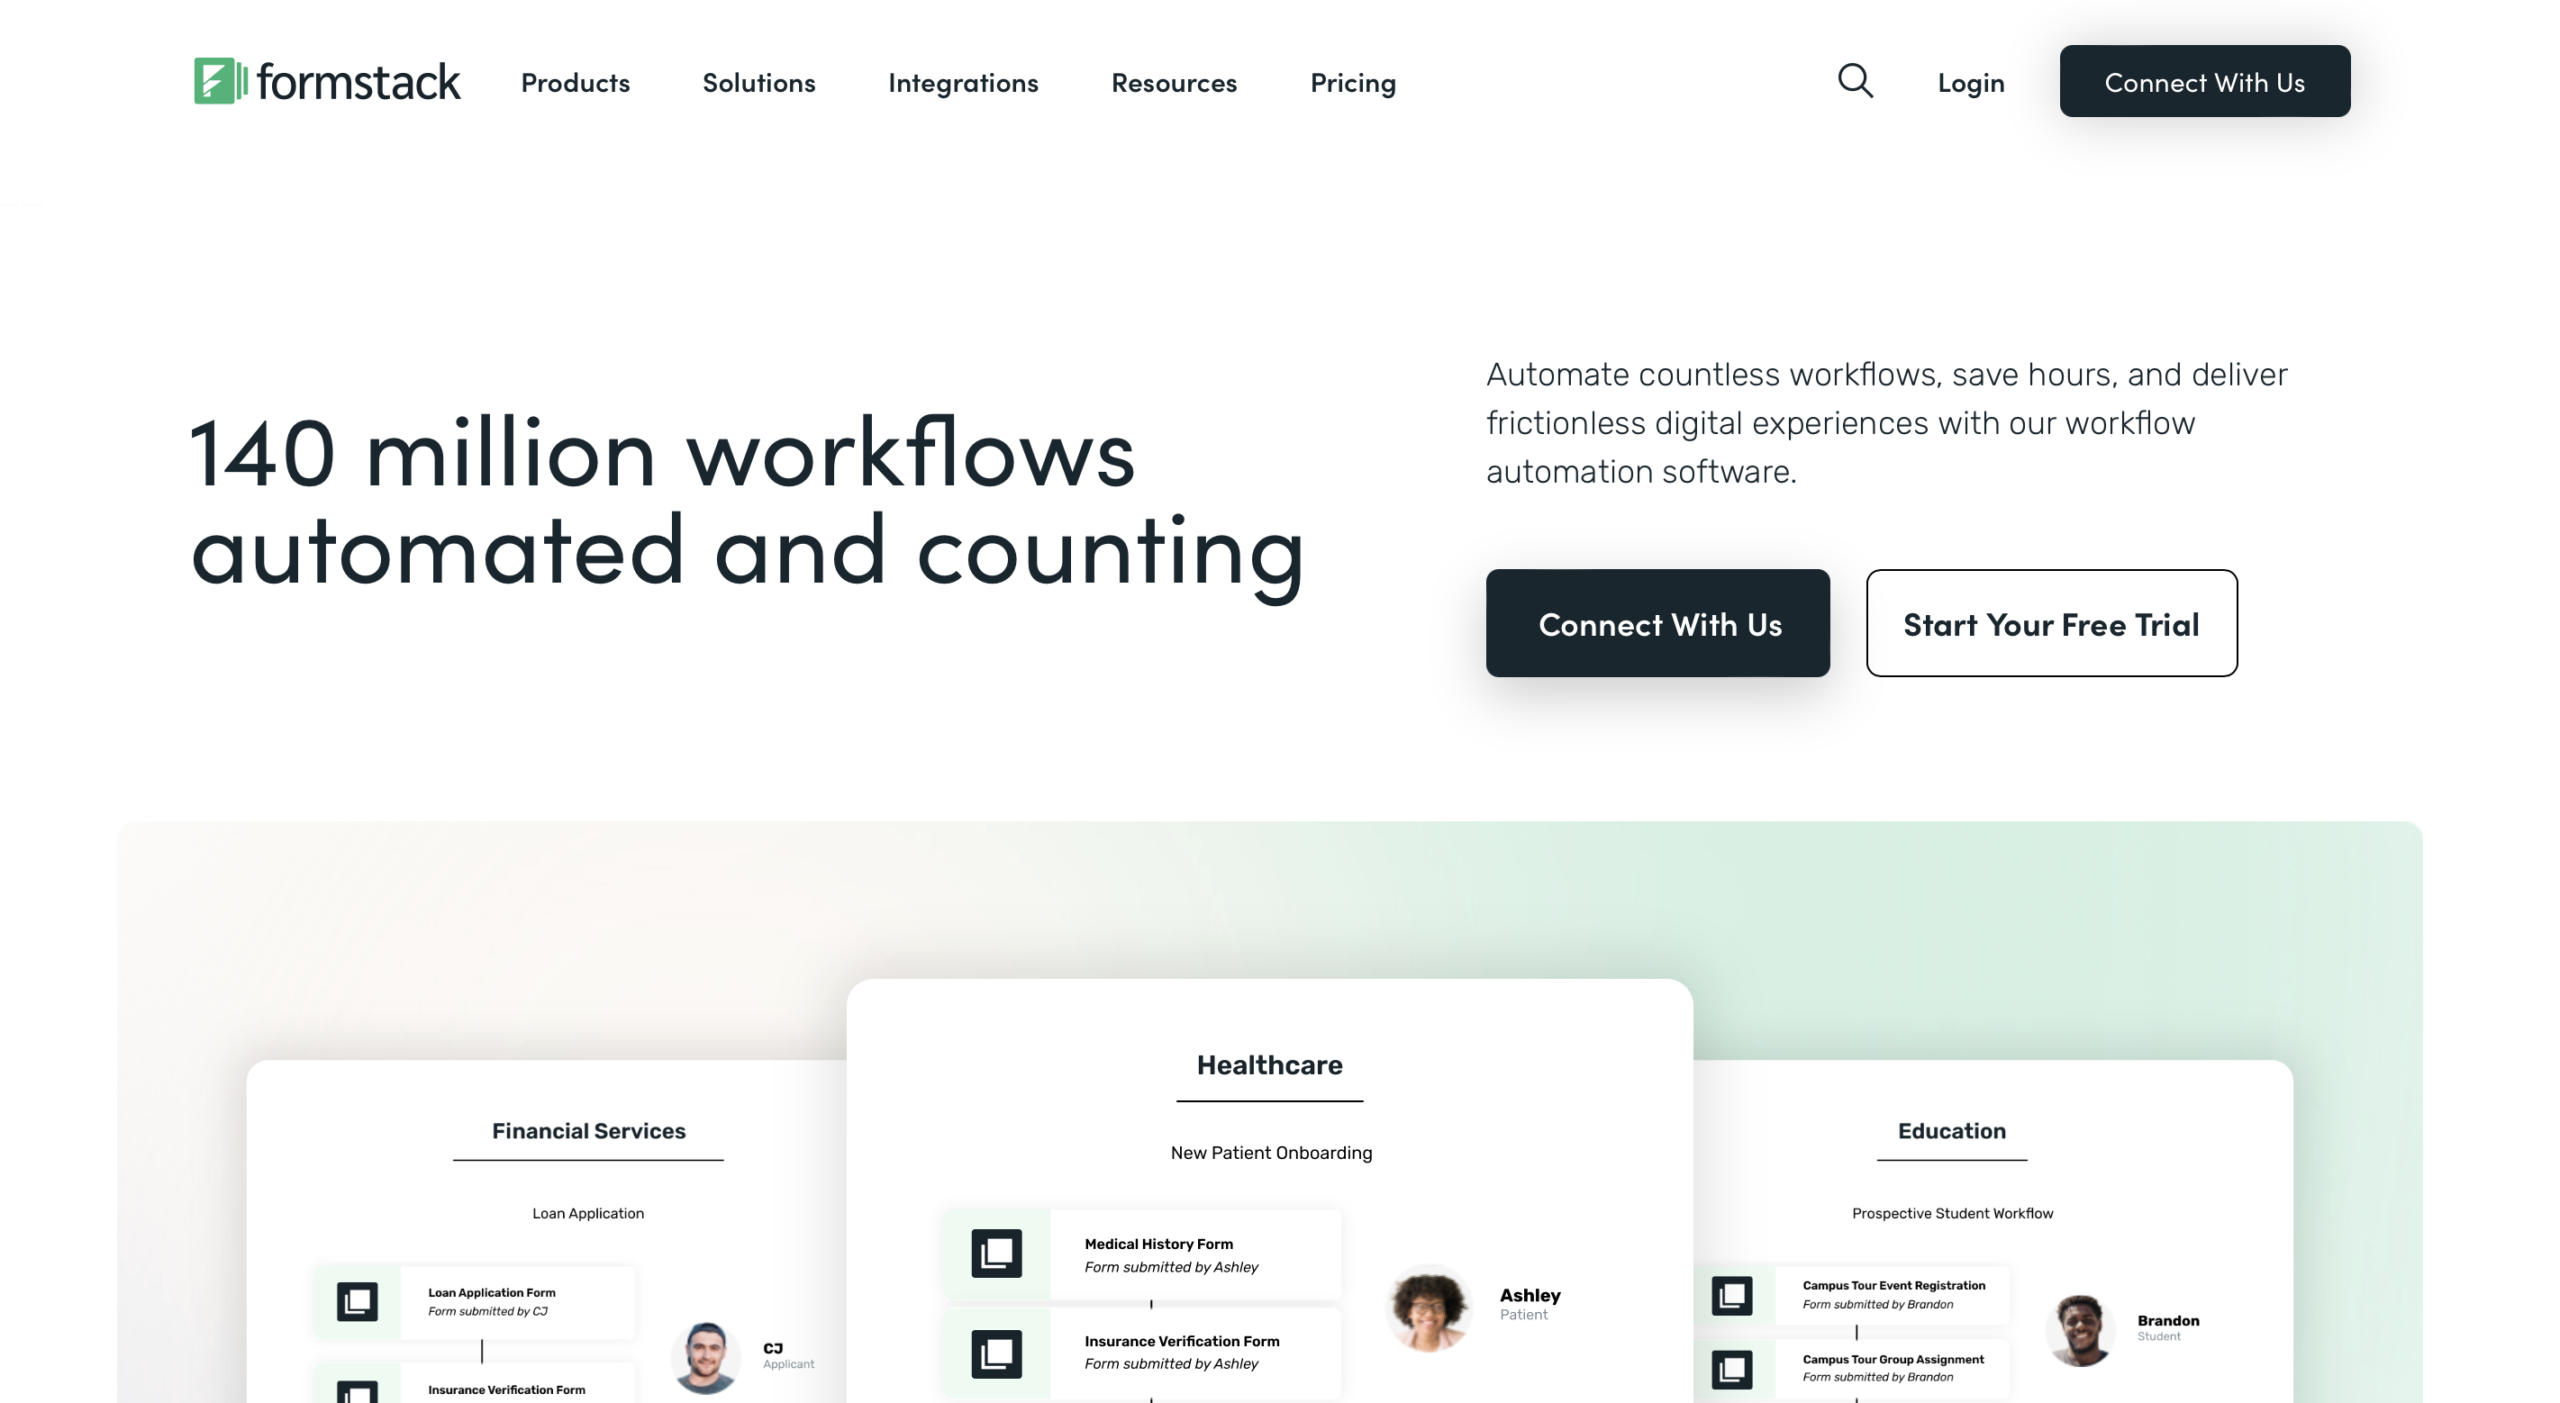2560x1403 pixels.
Task: Click the Financial Services workflow icon
Action: click(x=359, y=1299)
